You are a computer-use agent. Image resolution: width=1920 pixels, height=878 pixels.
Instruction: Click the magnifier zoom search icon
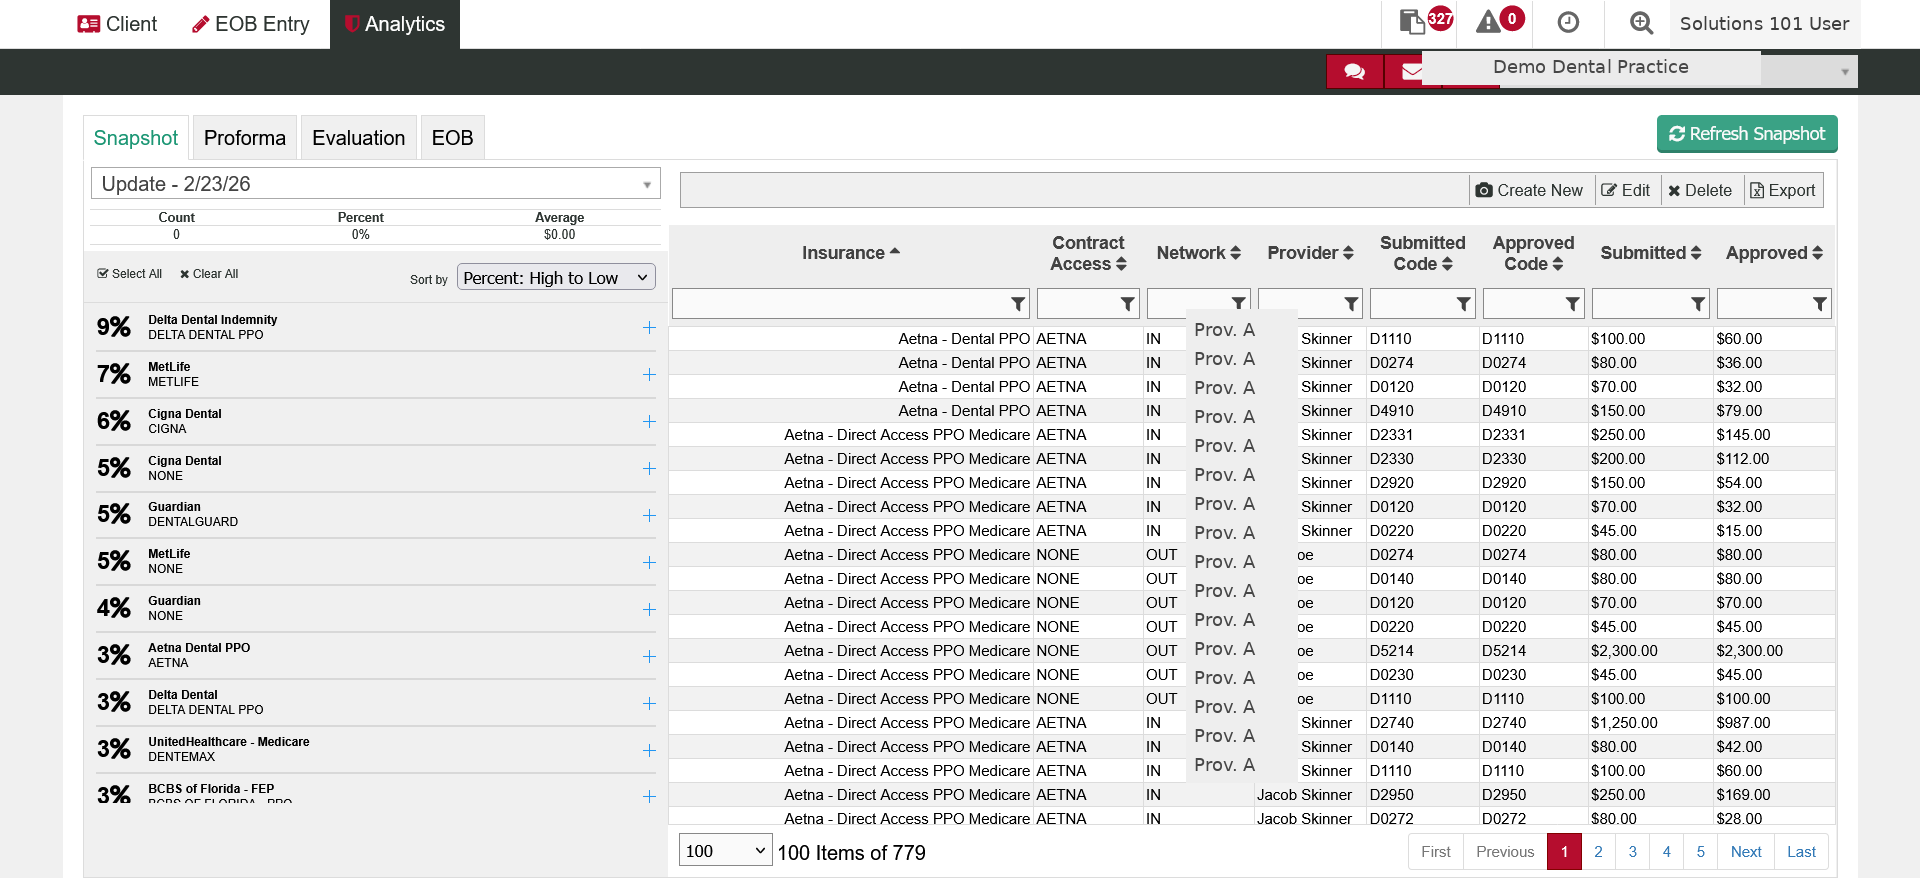click(1641, 22)
